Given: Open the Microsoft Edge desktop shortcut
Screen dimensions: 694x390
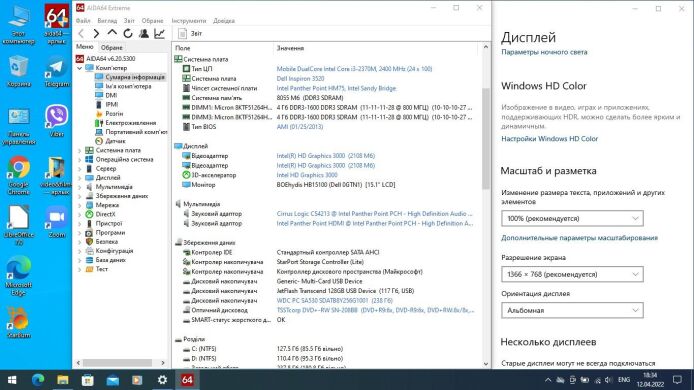Looking at the screenshot, I should (19, 275).
